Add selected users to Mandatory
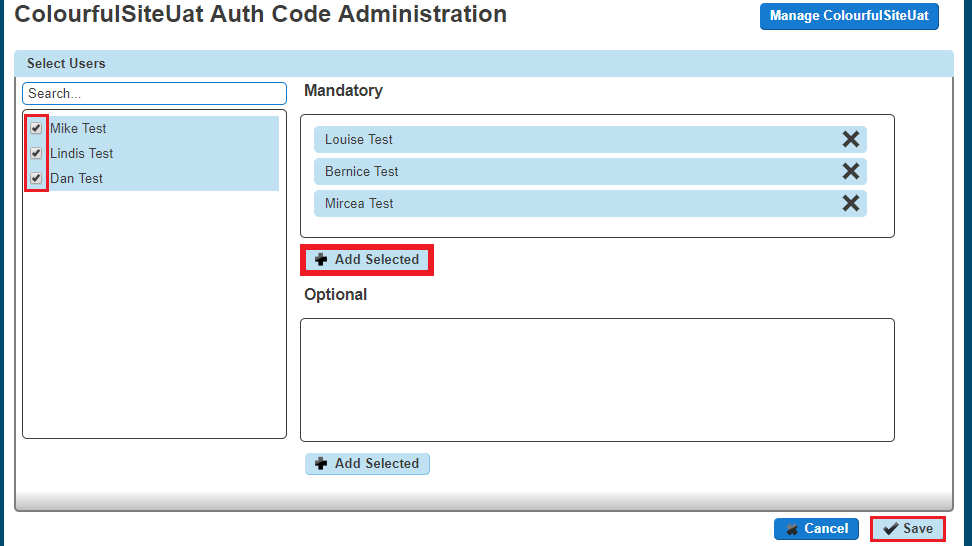 pos(367,260)
